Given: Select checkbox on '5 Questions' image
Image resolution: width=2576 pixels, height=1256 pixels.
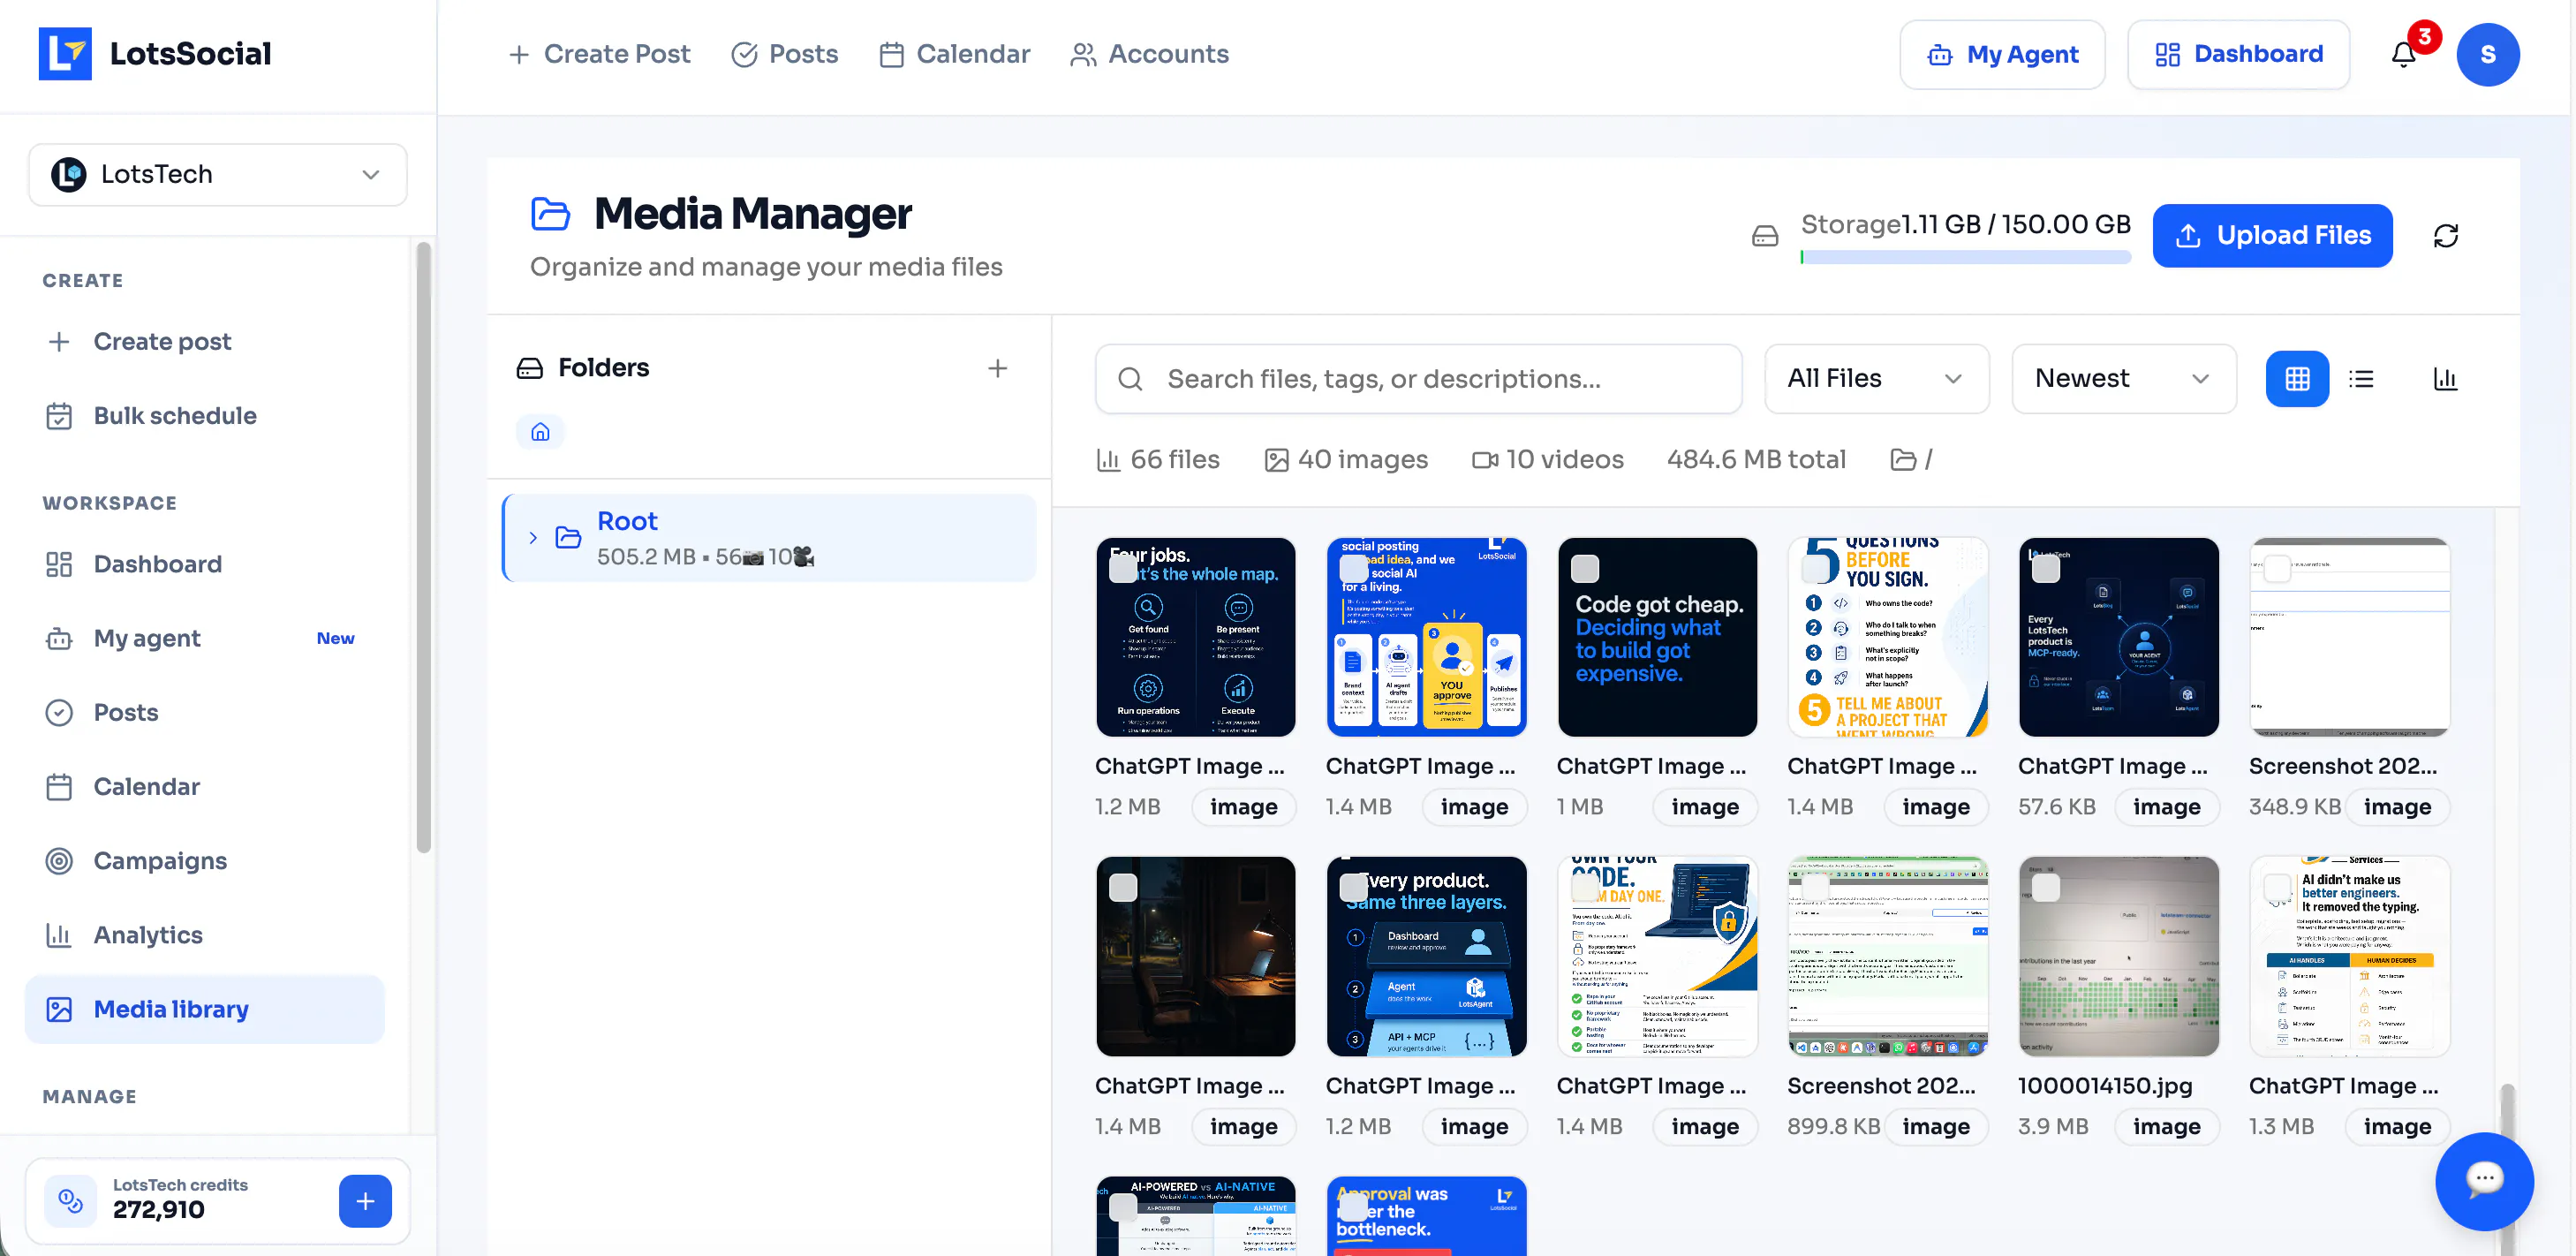Looking at the screenshot, I should (x=1815, y=568).
